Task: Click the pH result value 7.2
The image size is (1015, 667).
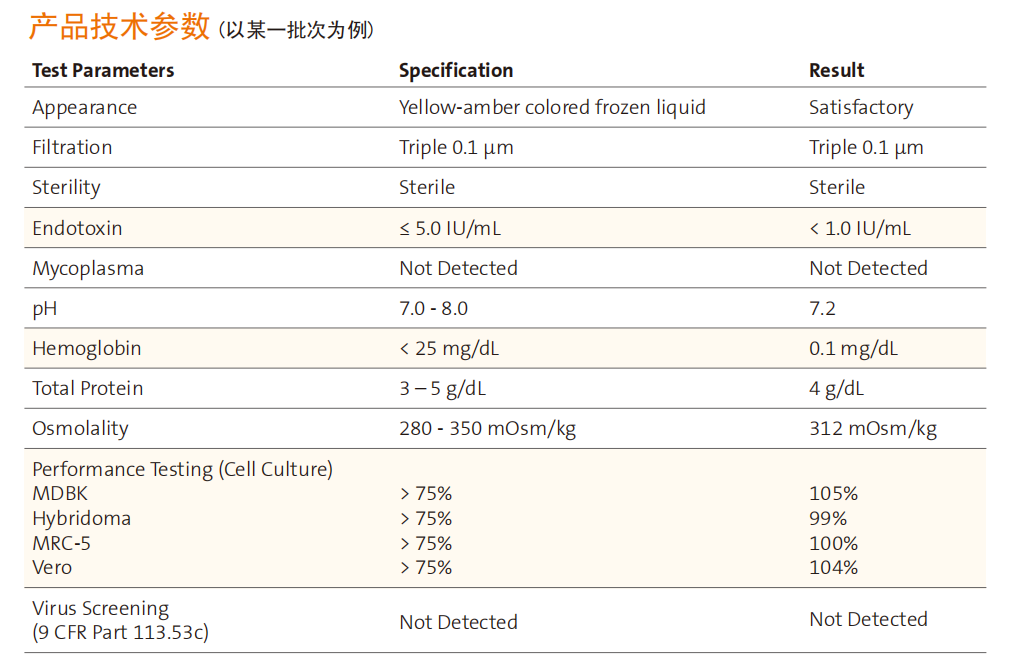Action: 822,308
